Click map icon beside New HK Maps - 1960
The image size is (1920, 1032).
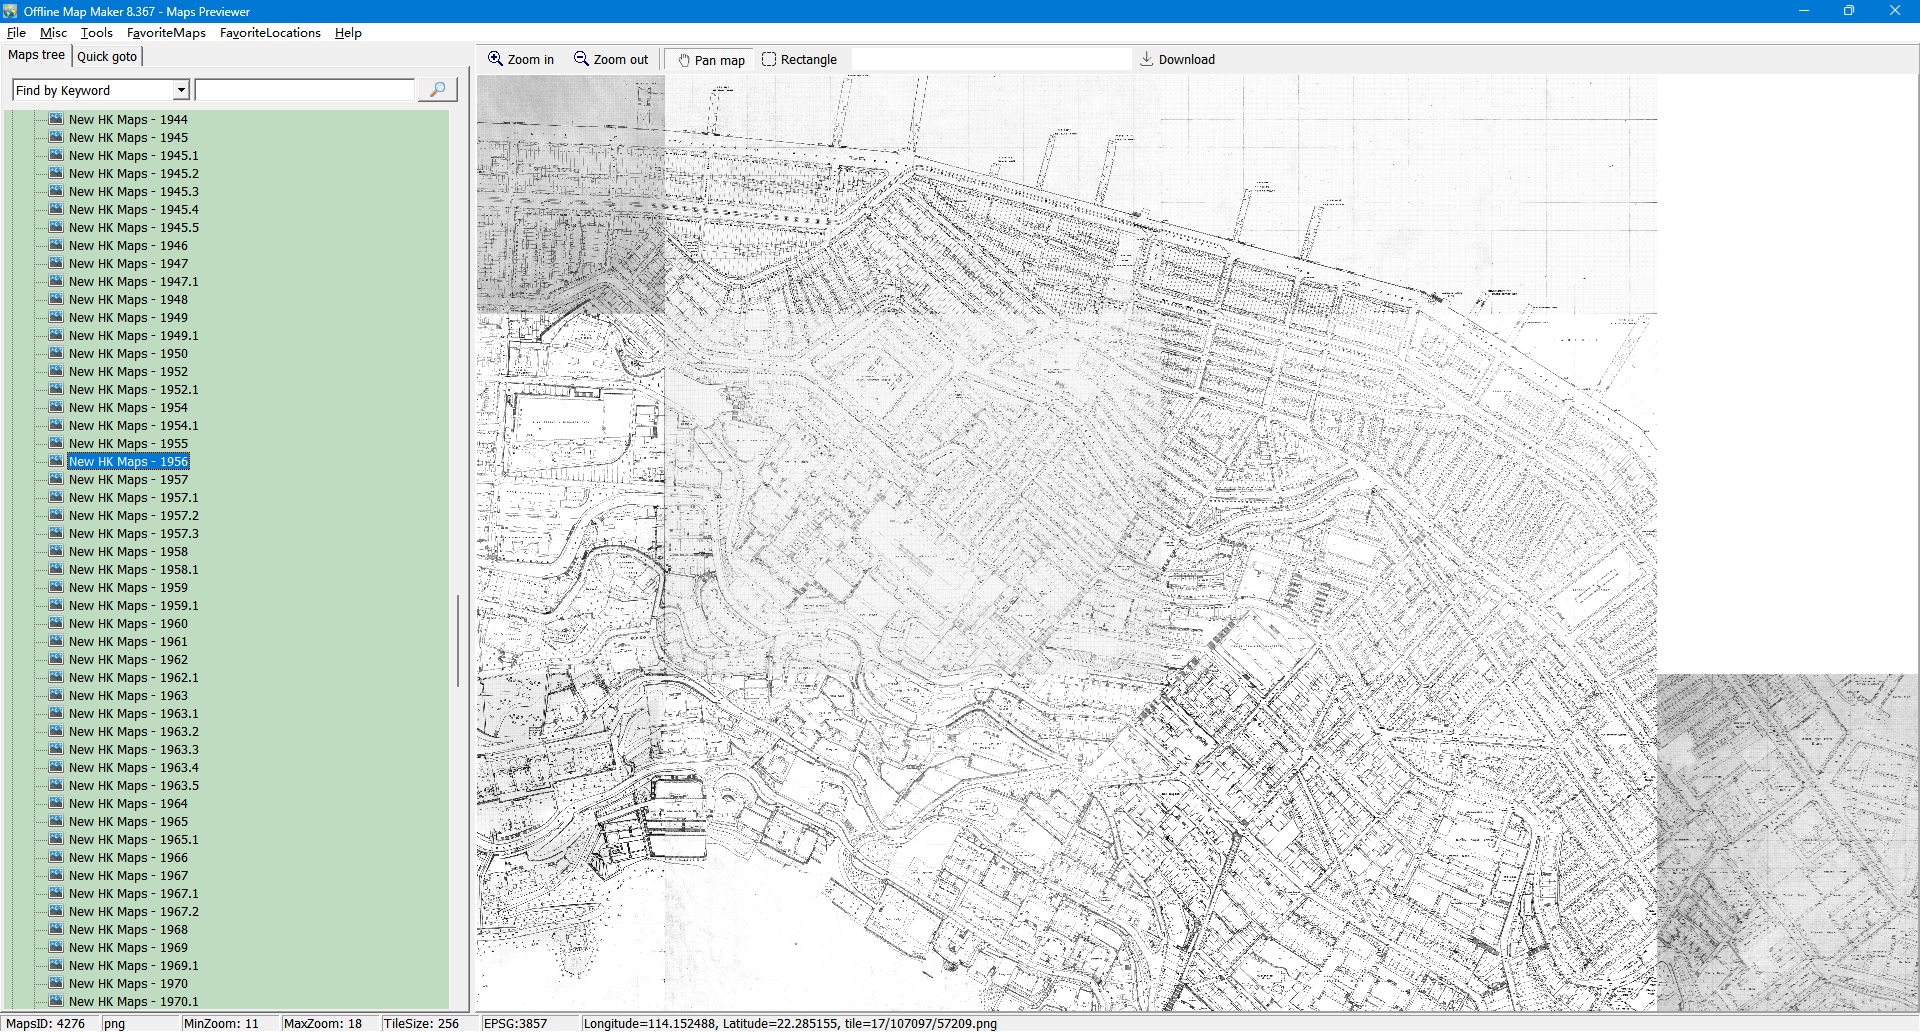[56, 623]
